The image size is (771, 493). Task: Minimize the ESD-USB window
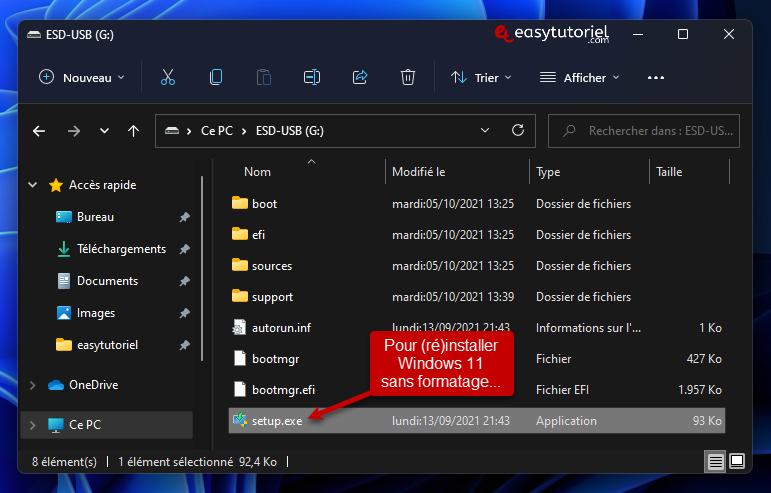coord(638,34)
